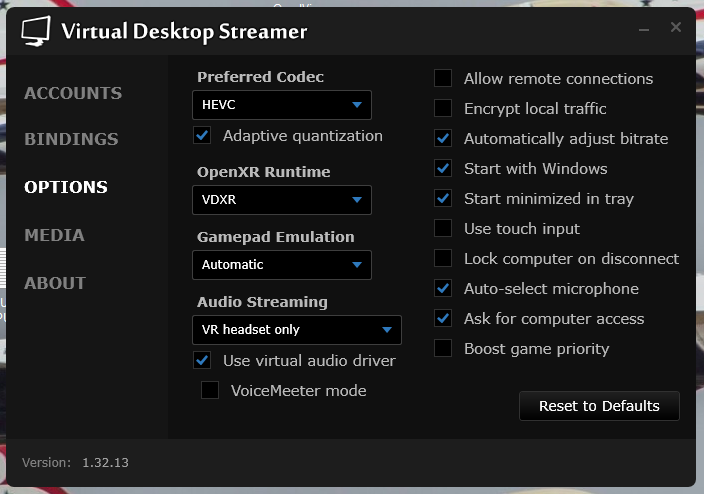Screen dimensions: 704x494
Task: Turn on Encrypt local traffic
Action: [x=443, y=108]
